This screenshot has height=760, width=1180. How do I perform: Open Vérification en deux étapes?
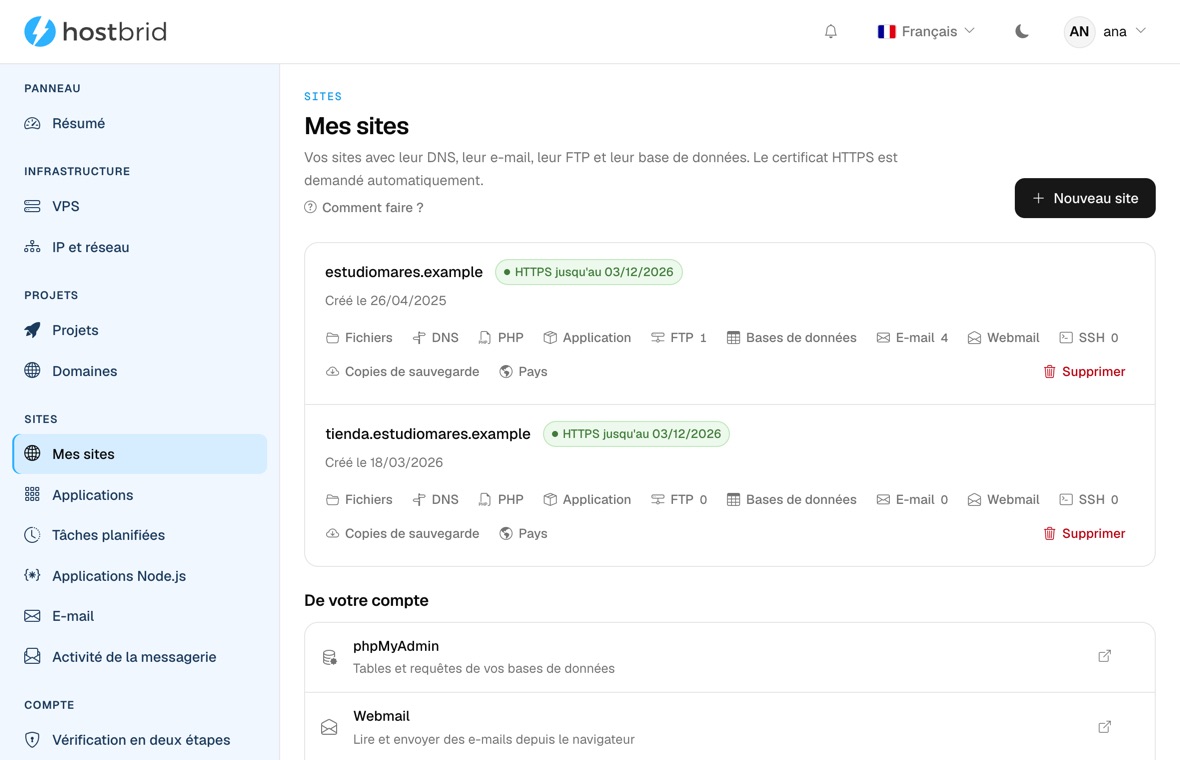[140, 740]
